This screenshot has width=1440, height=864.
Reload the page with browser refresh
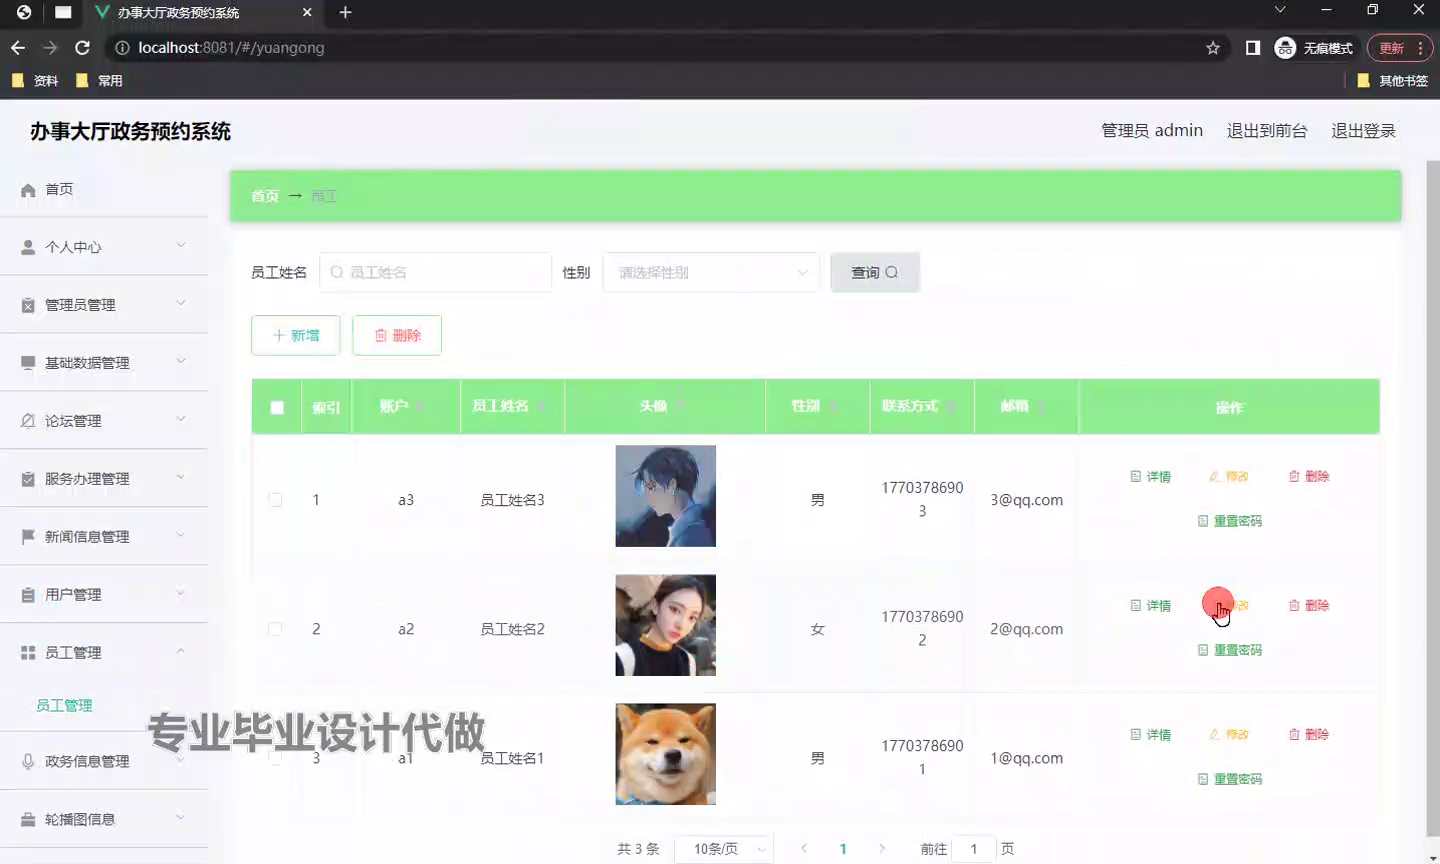pyautogui.click(x=82, y=48)
